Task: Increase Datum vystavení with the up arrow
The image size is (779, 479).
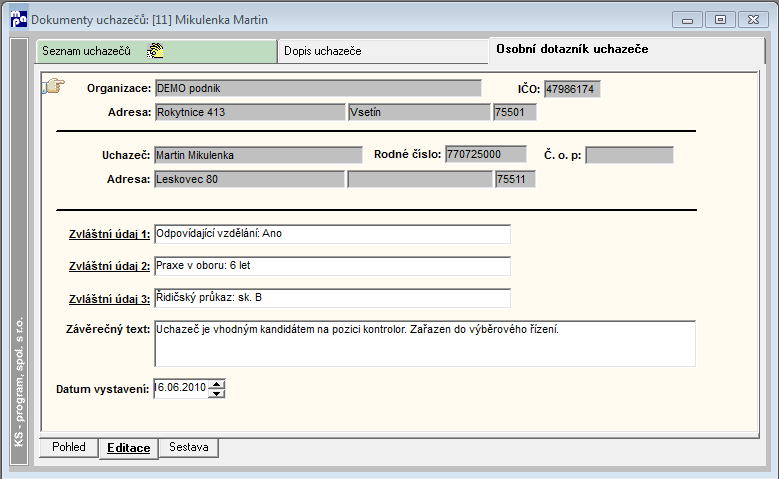Action: point(217,384)
